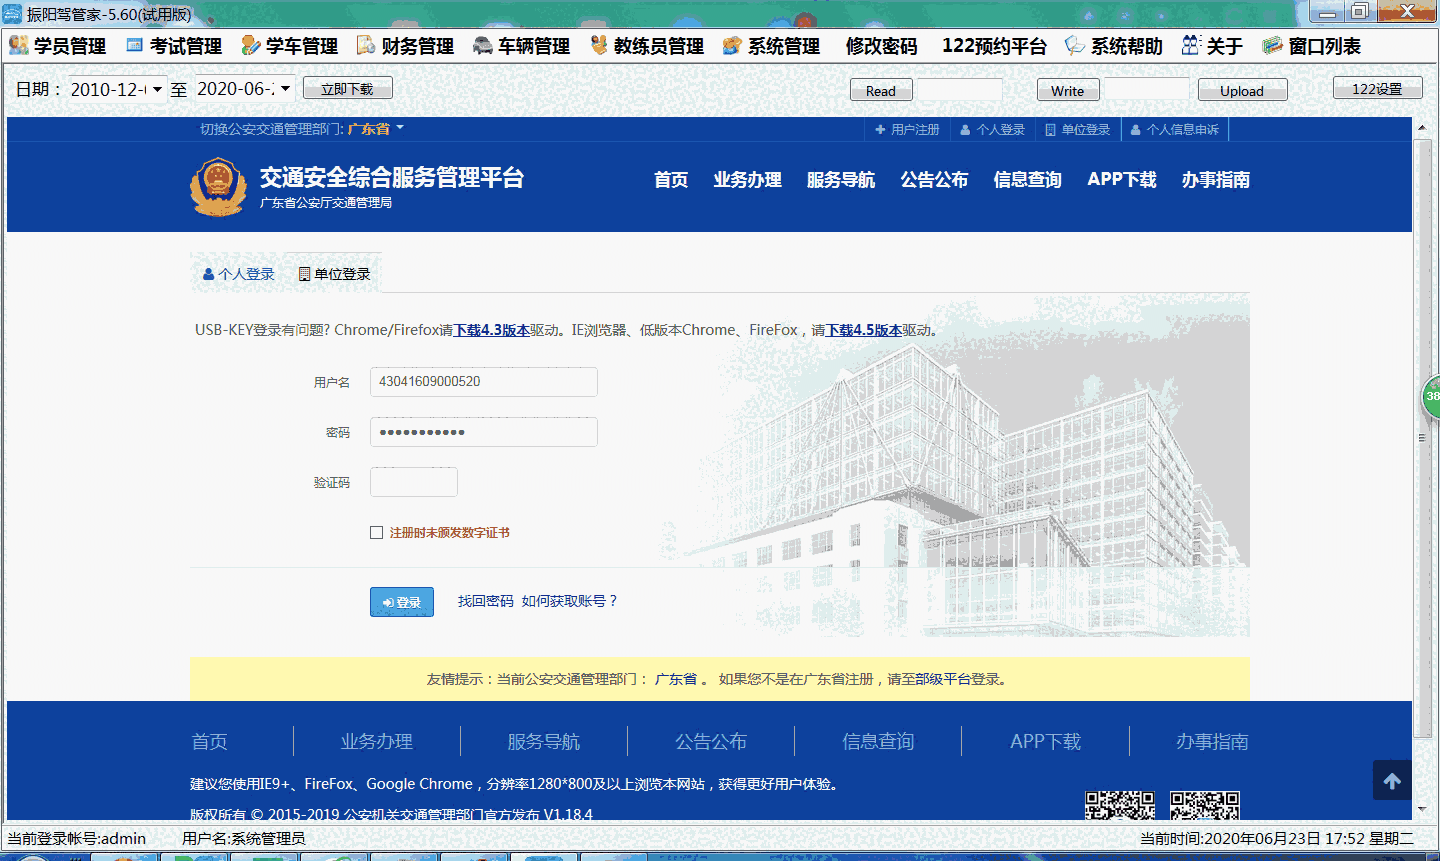Open the 车辆管理 car icon menu
The image size is (1440, 861).
483,45
